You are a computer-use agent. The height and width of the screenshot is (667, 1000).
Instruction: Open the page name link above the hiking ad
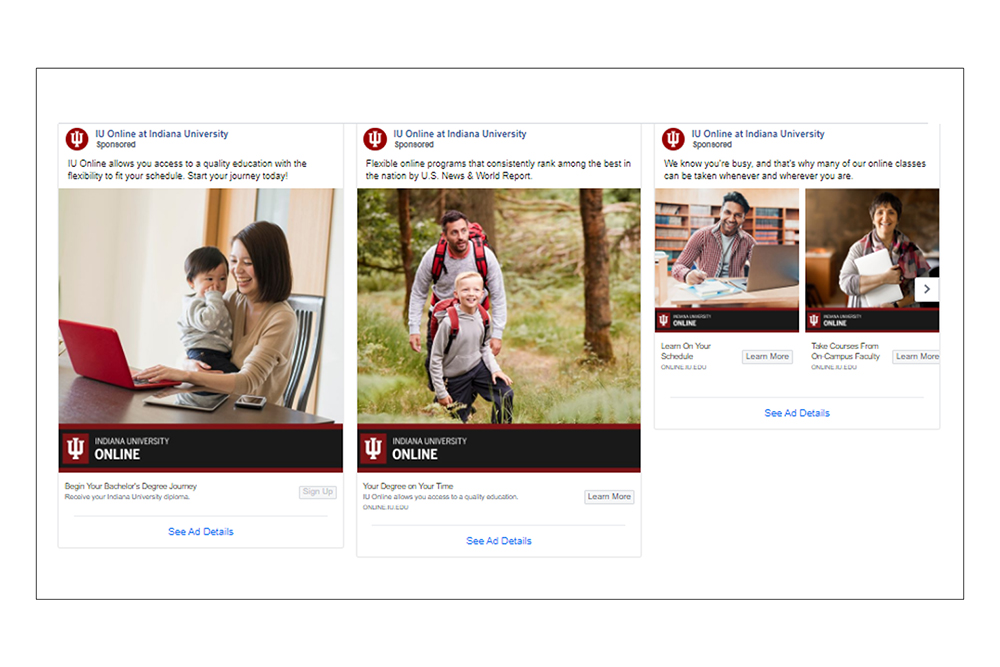coord(460,134)
